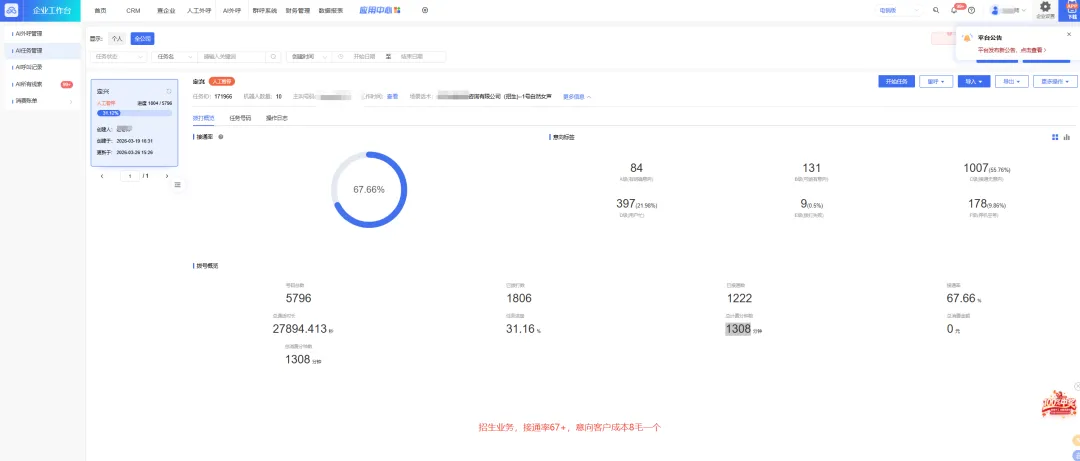
Task: Open the enterprise settings gear icon
Action: (x=1045, y=7)
